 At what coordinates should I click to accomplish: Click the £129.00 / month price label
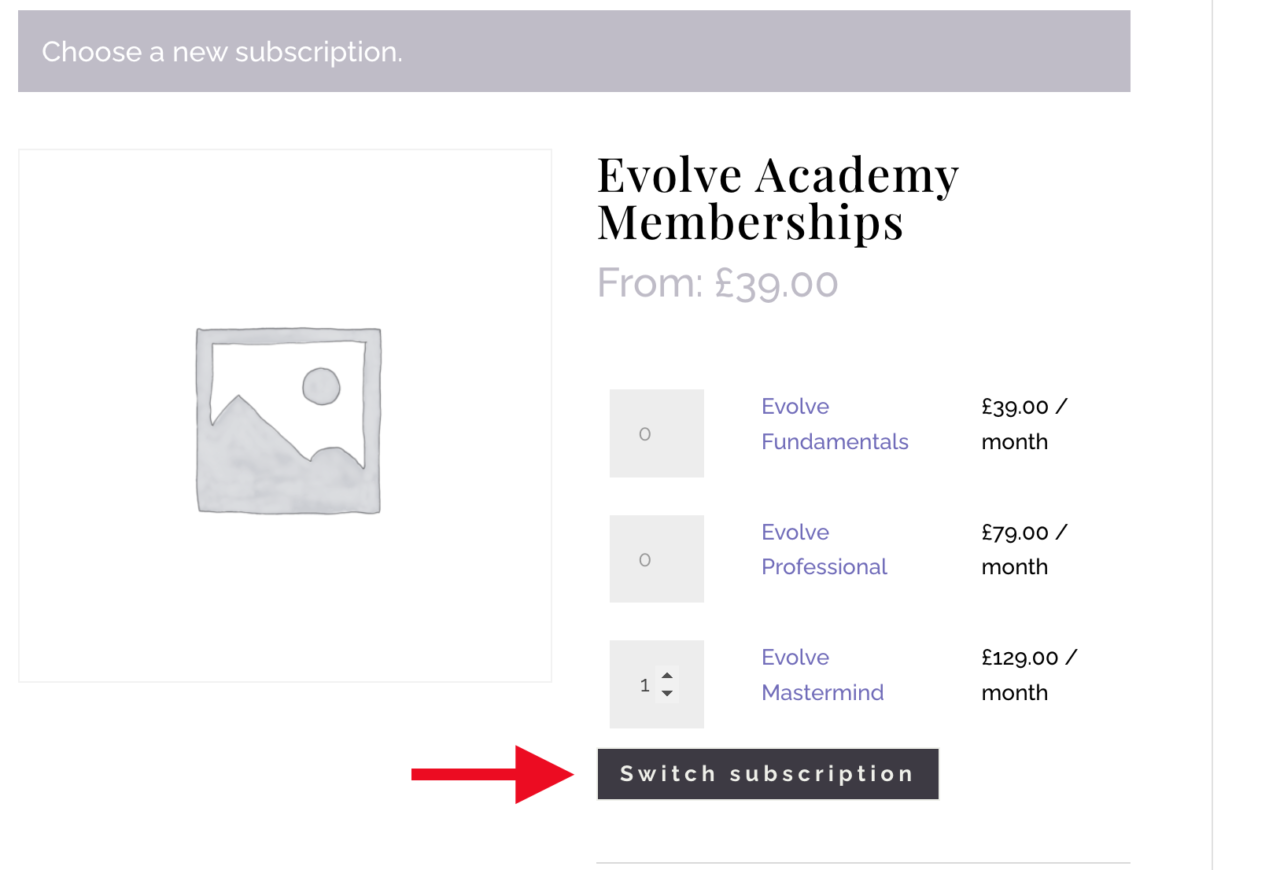tap(1028, 674)
